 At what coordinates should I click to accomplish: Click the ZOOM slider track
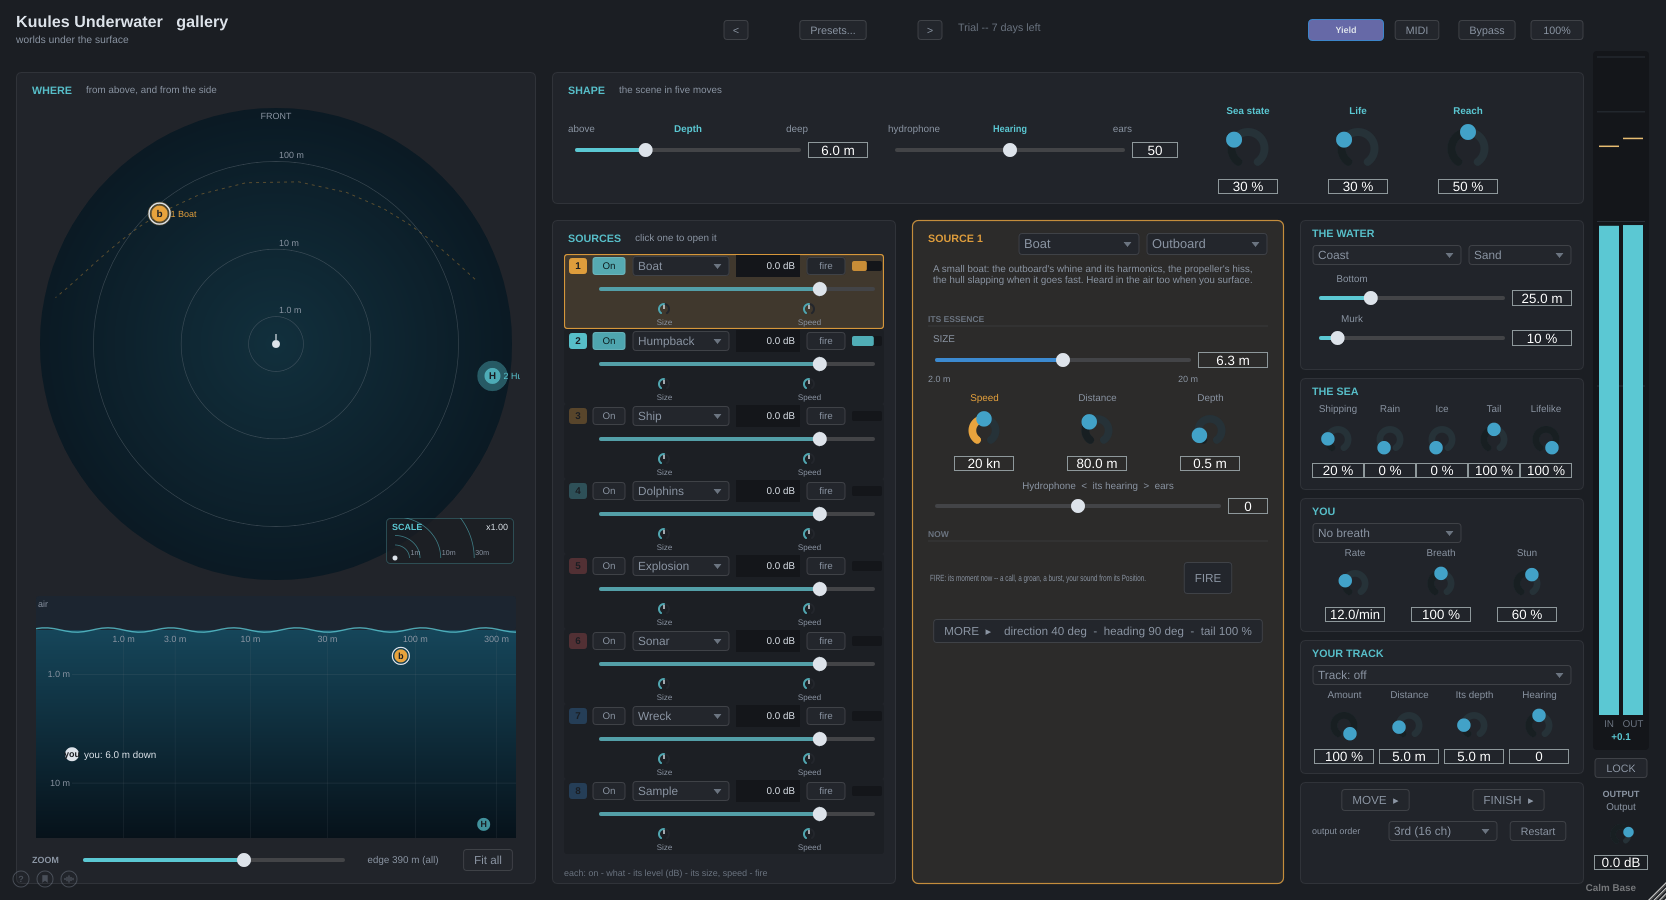pos(214,860)
